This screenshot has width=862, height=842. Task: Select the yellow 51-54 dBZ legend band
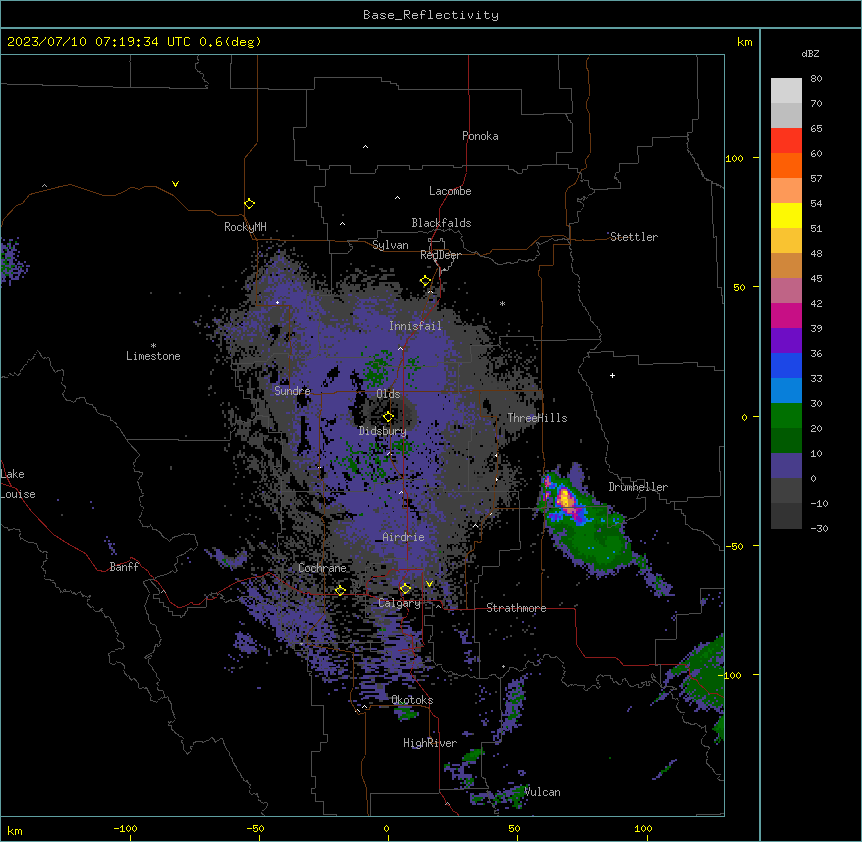(786, 215)
